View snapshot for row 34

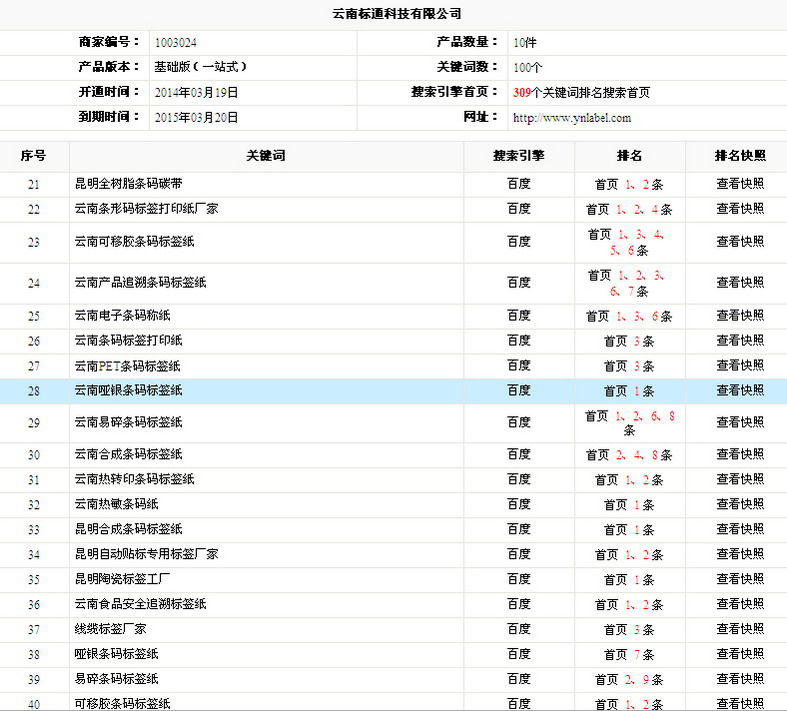tap(740, 554)
